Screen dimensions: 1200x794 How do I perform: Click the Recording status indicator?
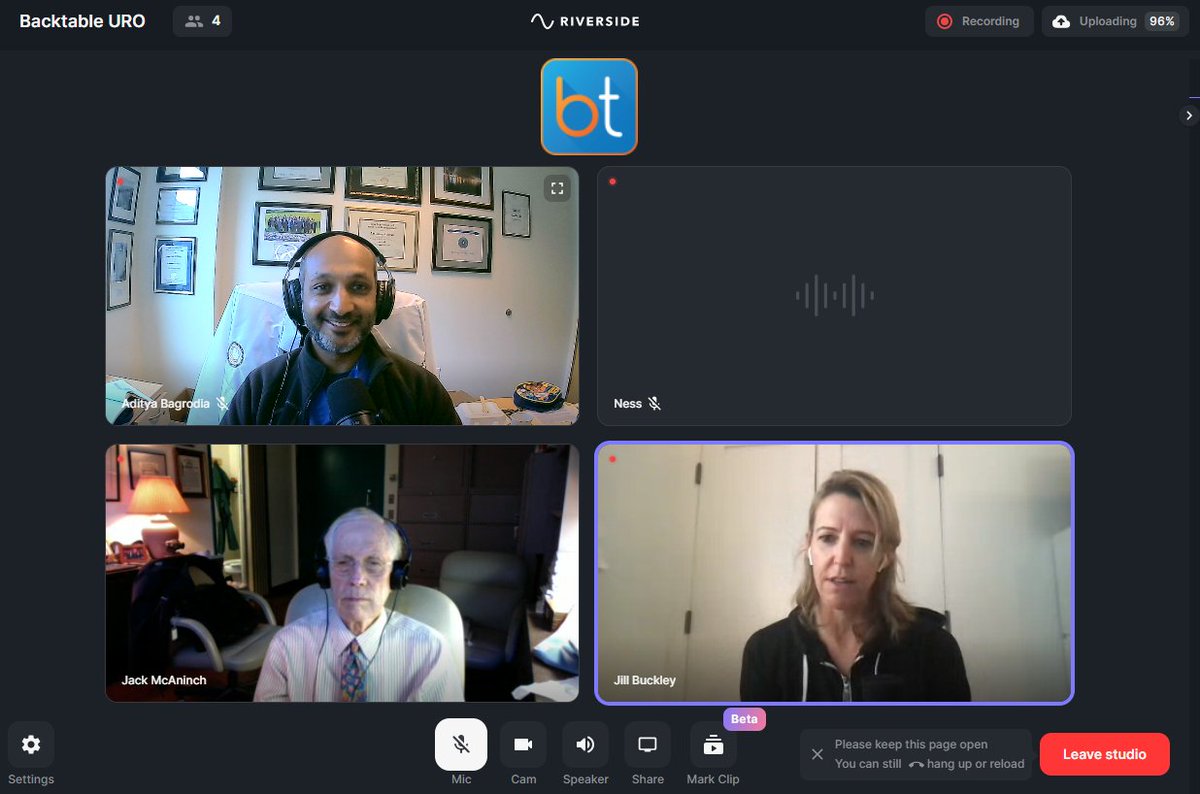[979, 20]
